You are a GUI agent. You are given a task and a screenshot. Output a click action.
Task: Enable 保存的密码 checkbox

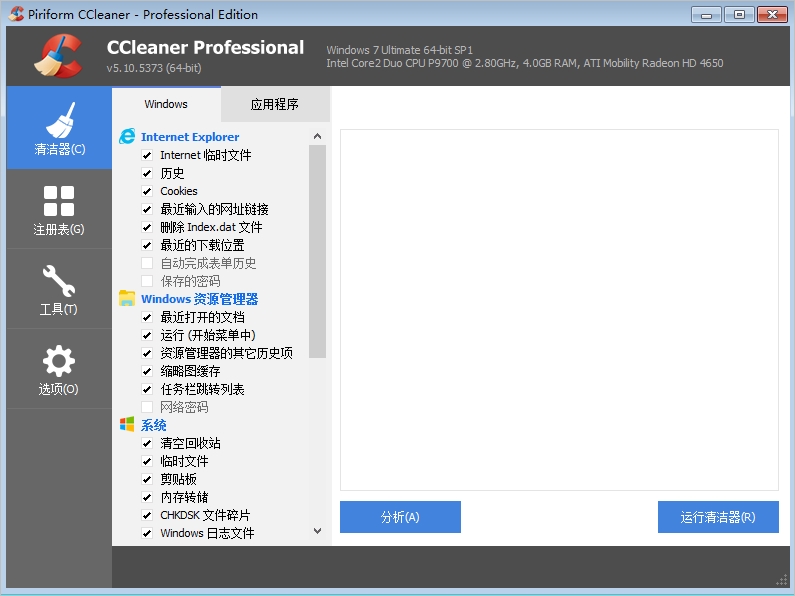[147, 281]
